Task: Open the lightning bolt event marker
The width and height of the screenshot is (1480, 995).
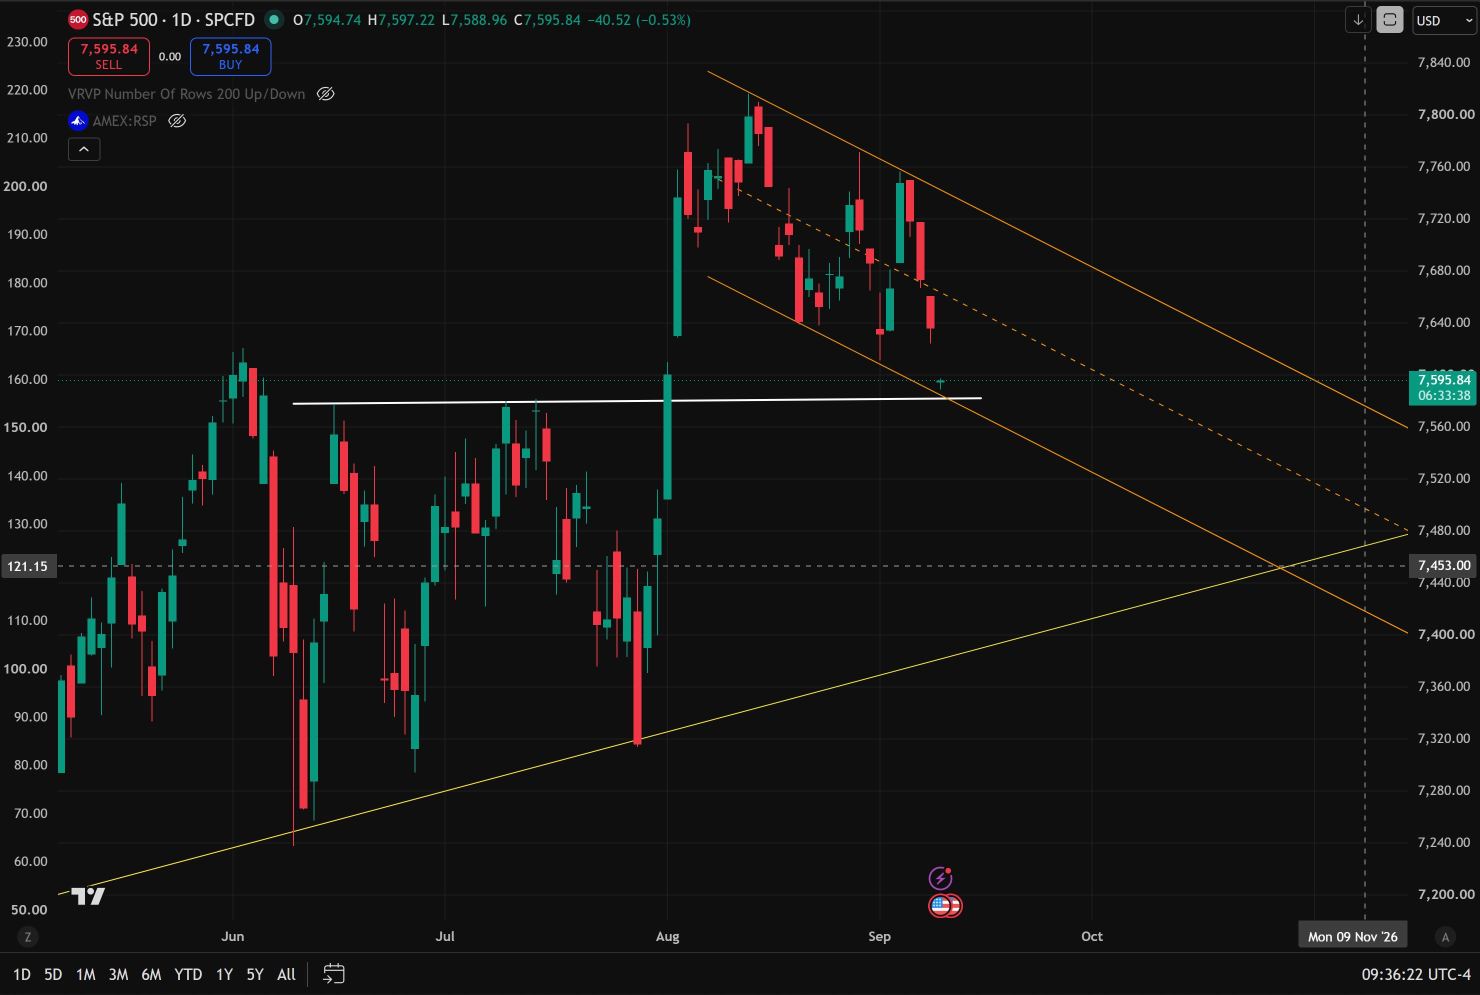Action: coord(941,878)
